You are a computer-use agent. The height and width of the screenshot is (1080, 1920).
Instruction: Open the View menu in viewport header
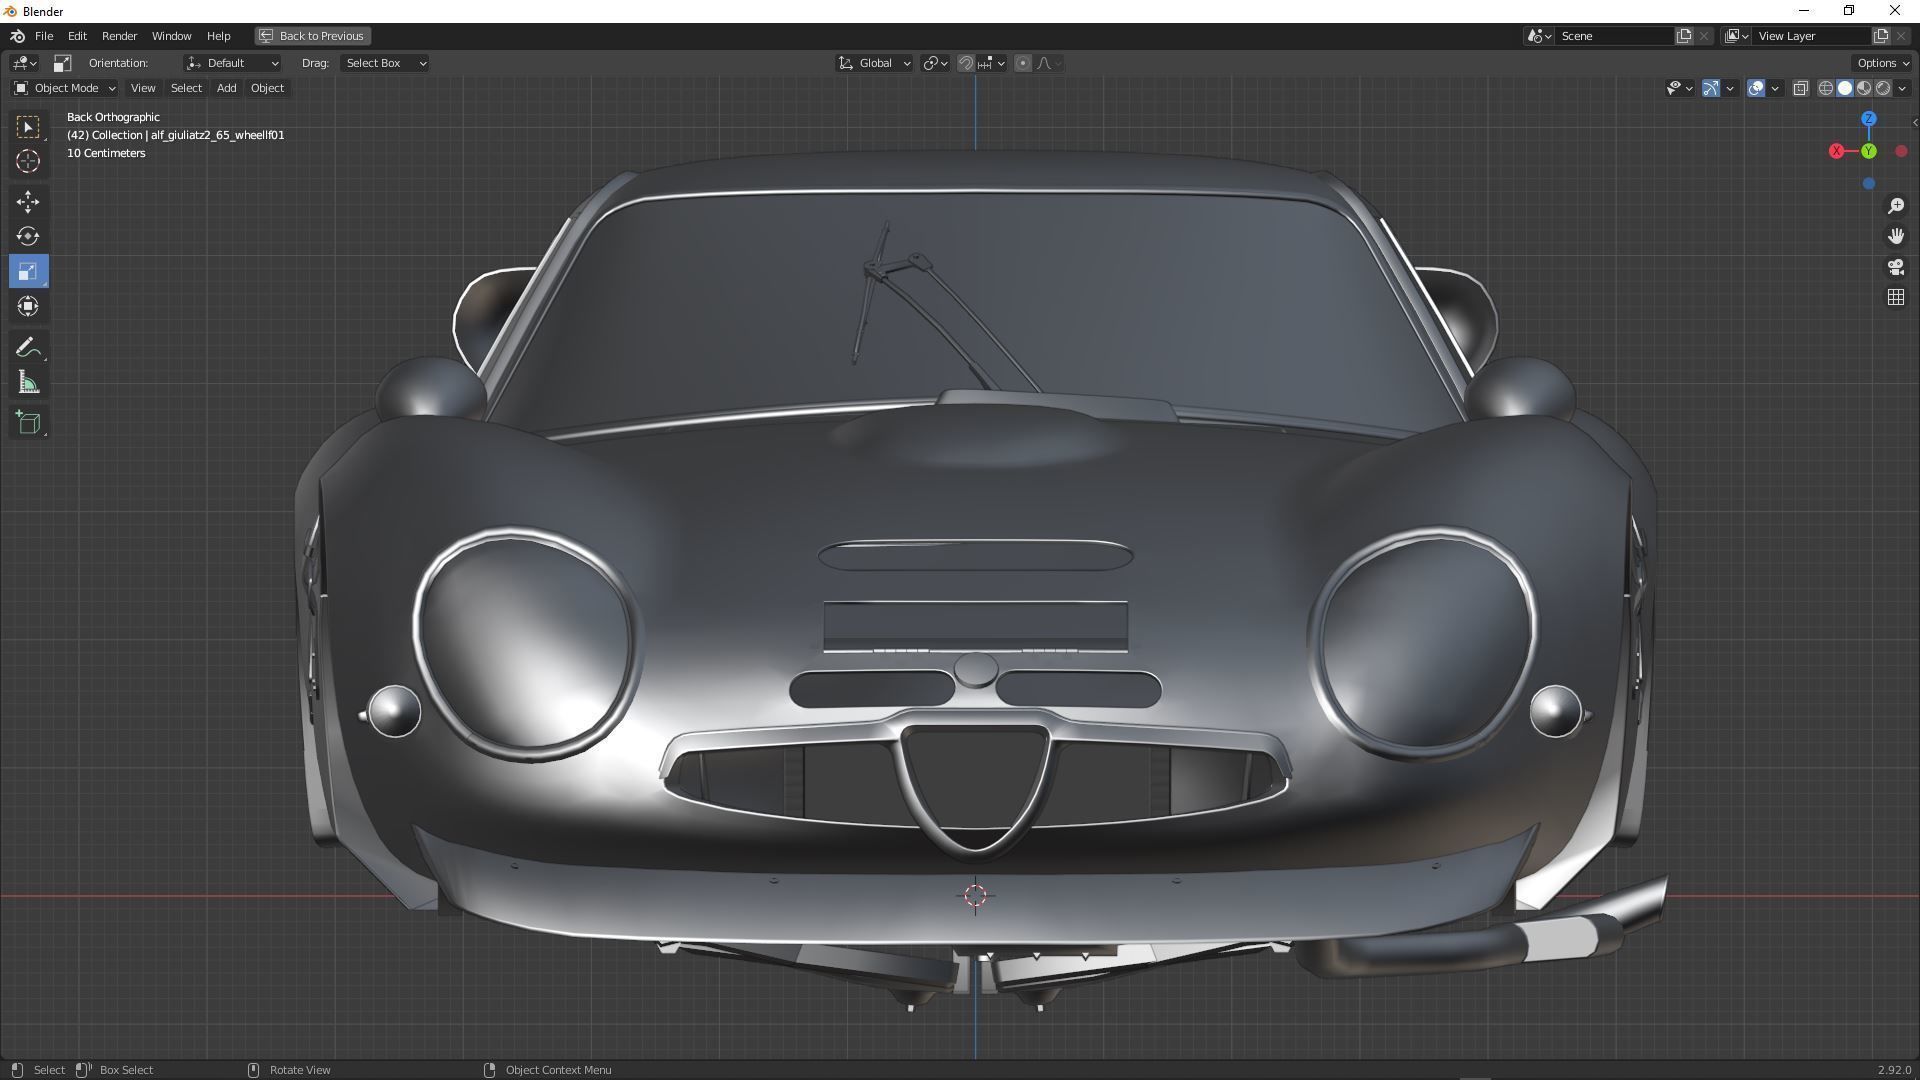click(143, 88)
